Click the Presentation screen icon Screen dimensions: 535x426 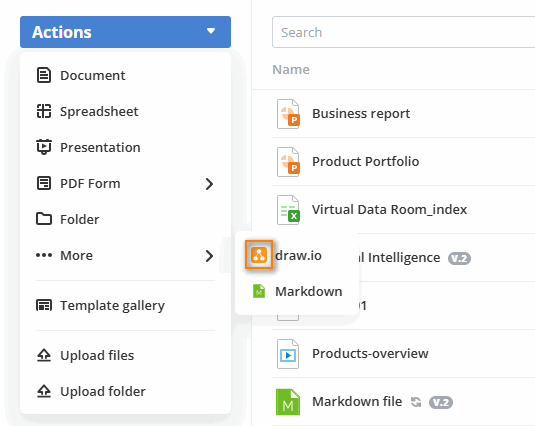(x=44, y=147)
